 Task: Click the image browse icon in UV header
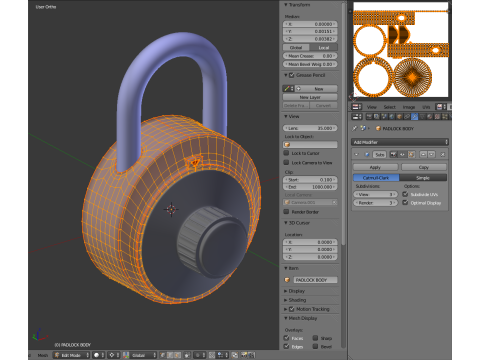point(440,107)
